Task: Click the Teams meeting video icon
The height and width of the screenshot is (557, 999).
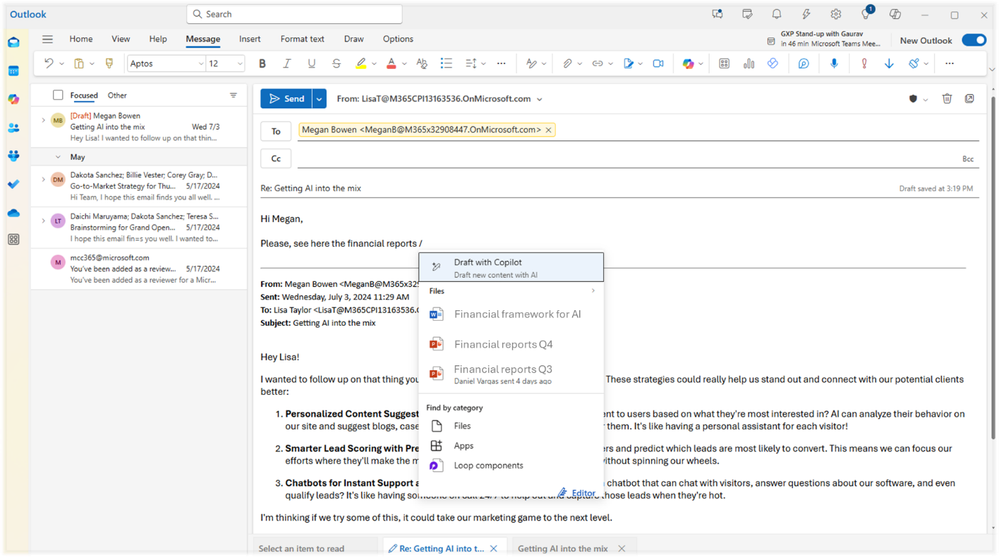Action: point(658,64)
